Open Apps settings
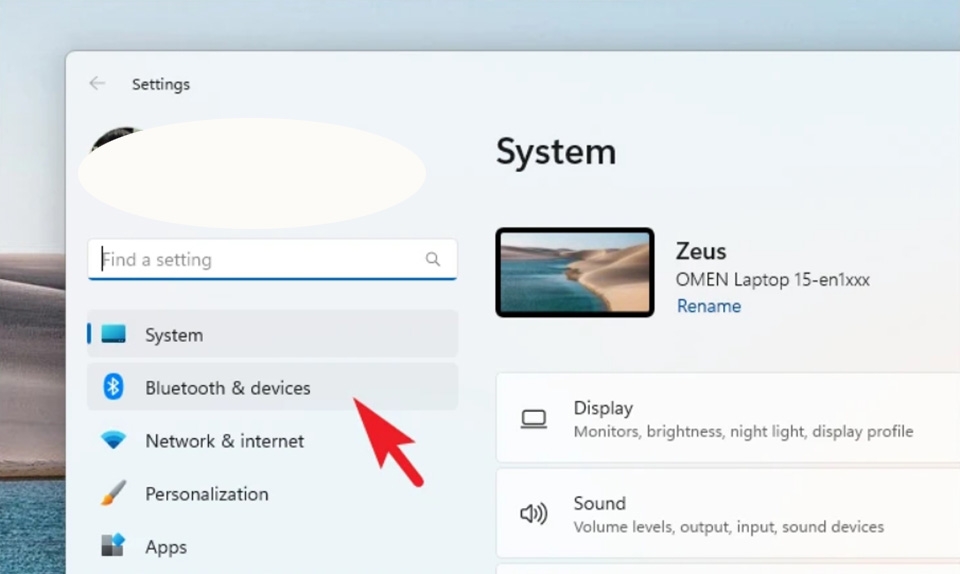 pos(272,546)
